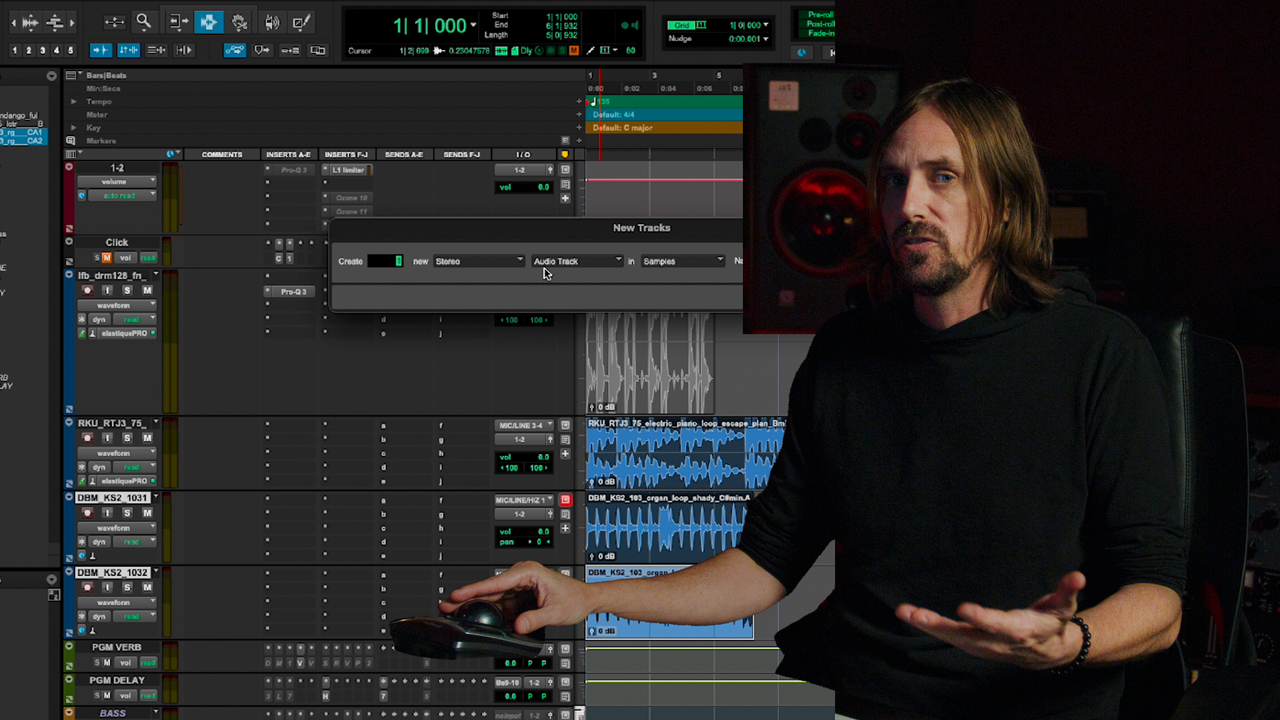The width and height of the screenshot is (1280, 720).
Task: Click Markers ruler icon
Action: [x=70, y=141]
